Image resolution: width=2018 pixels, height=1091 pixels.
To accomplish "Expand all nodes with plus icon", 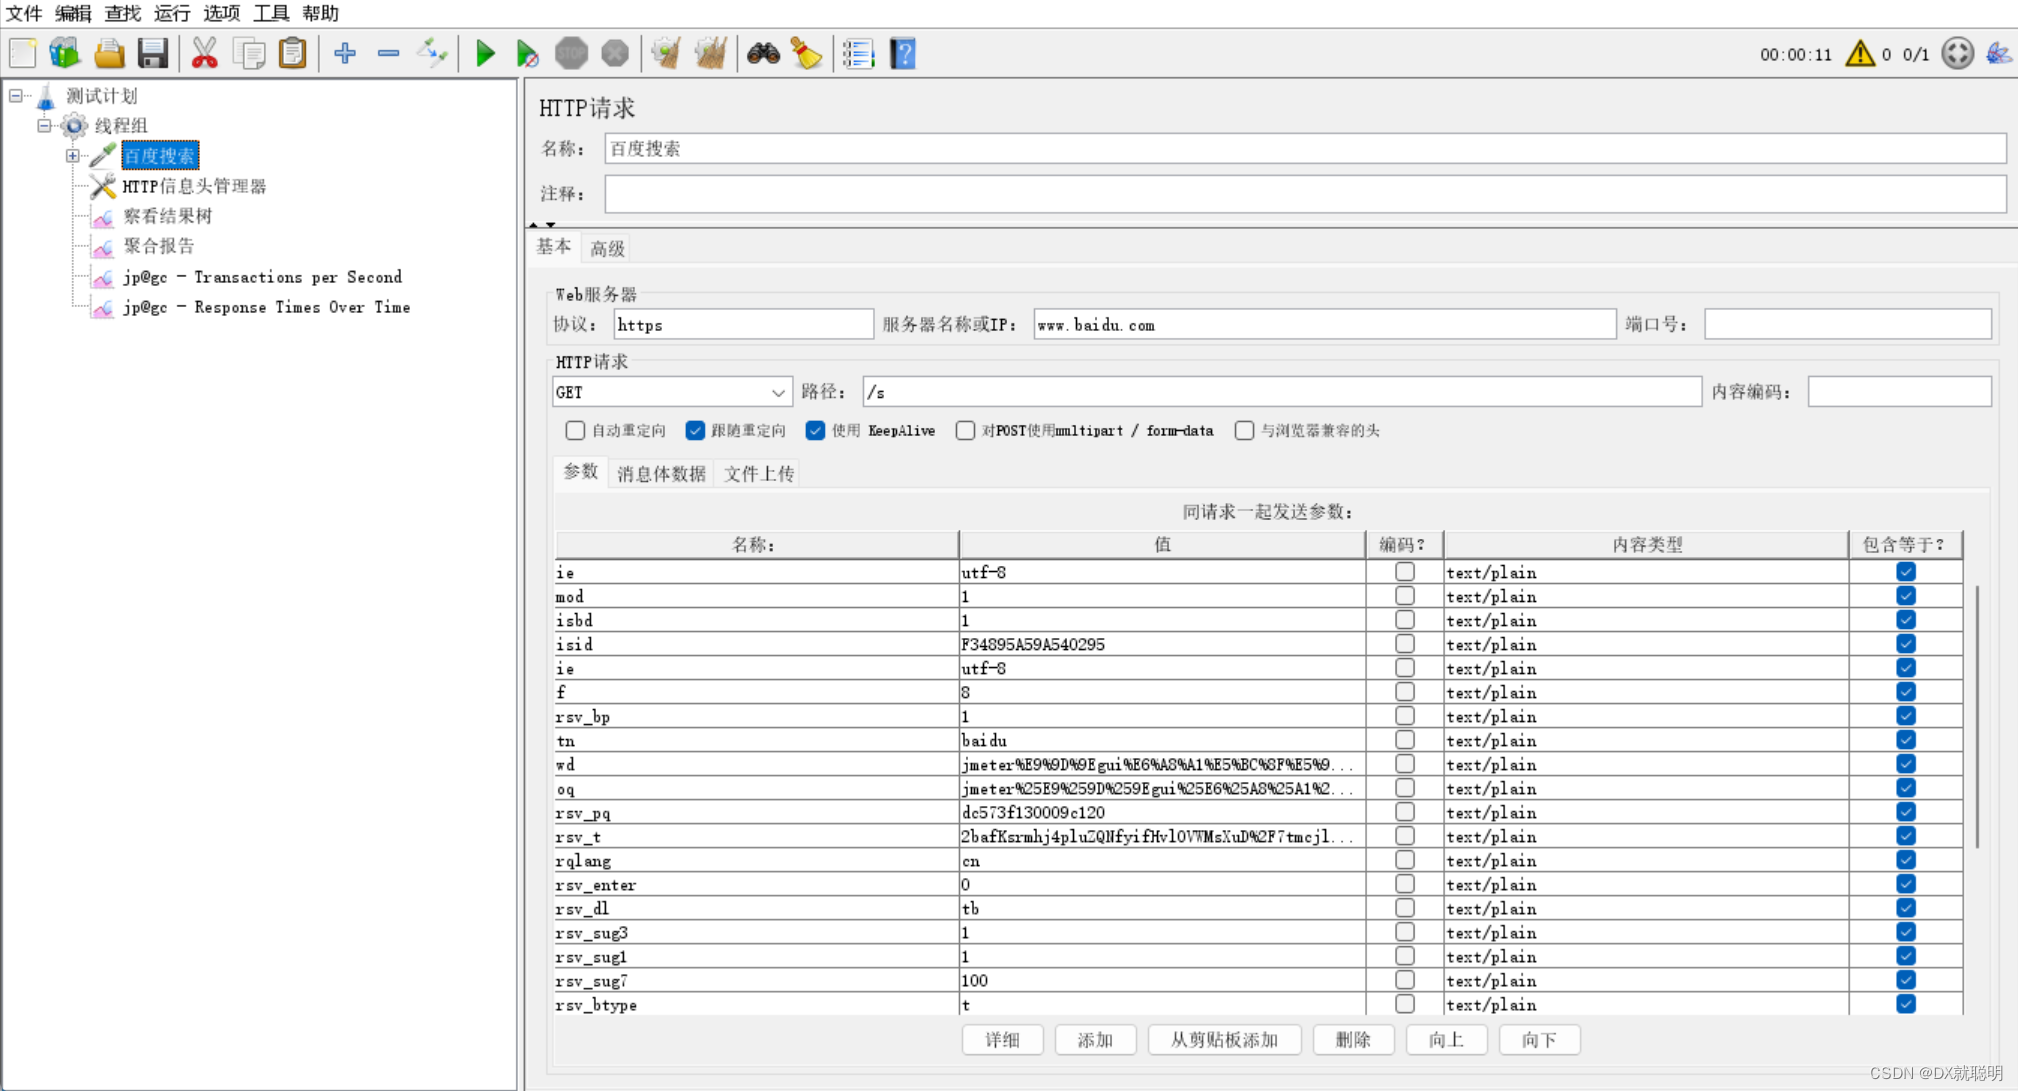I will pyautogui.click(x=345, y=53).
